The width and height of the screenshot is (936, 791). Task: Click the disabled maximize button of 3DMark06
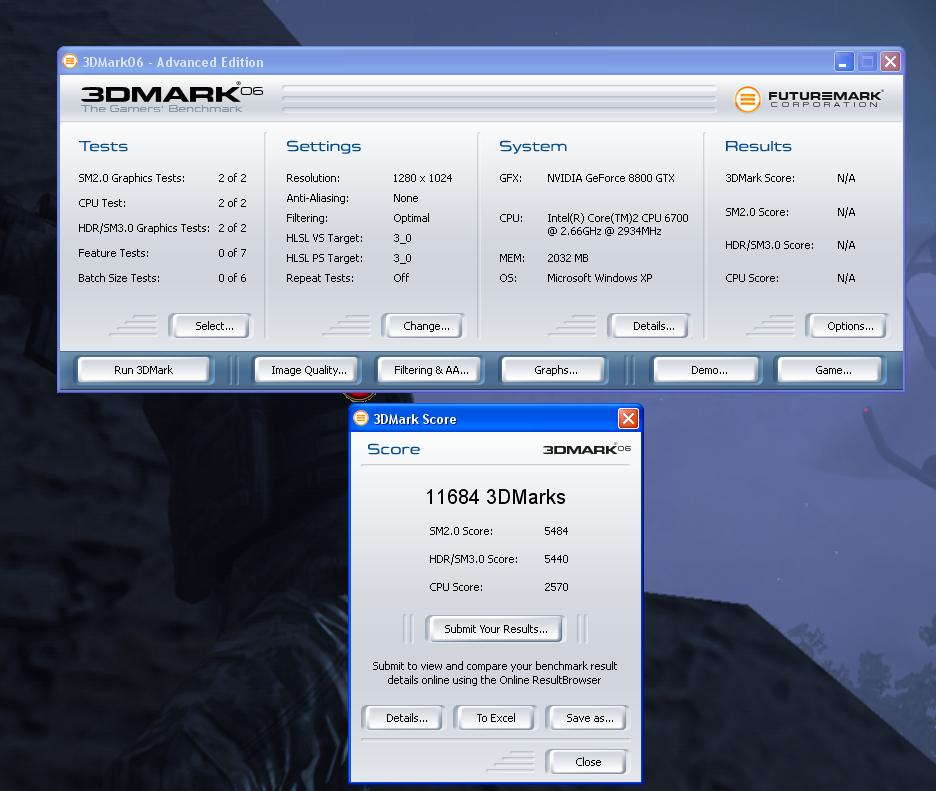[867, 61]
